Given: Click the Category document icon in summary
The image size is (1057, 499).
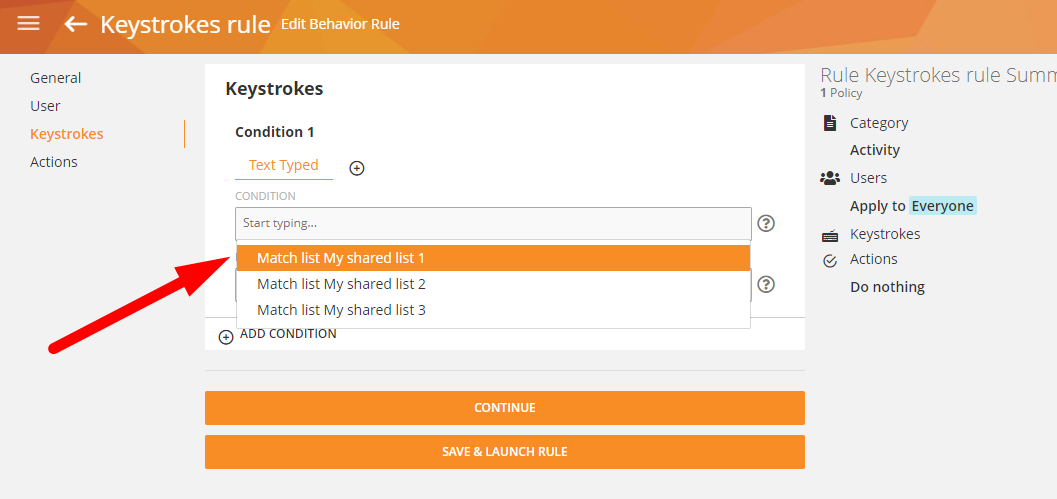Looking at the screenshot, I should coord(829,123).
